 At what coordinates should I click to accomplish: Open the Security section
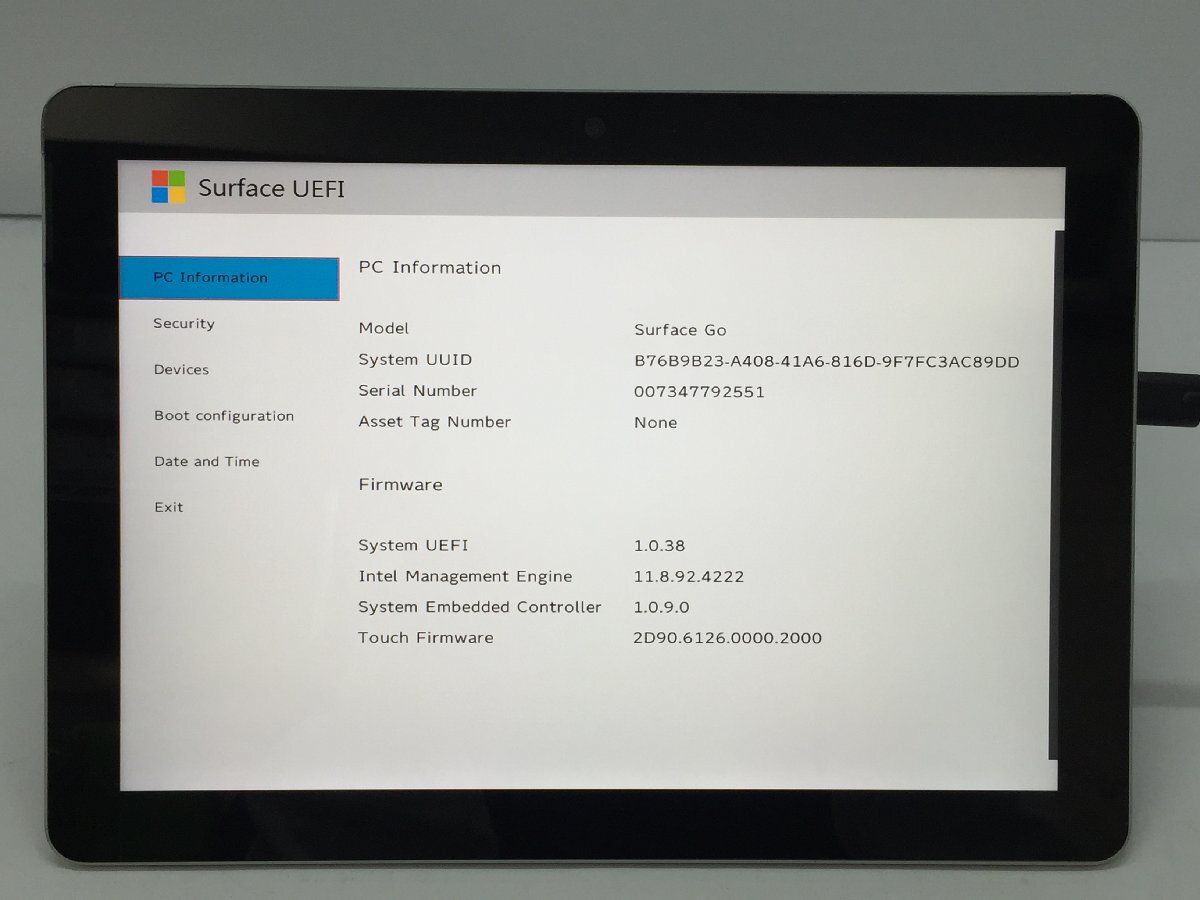184,324
